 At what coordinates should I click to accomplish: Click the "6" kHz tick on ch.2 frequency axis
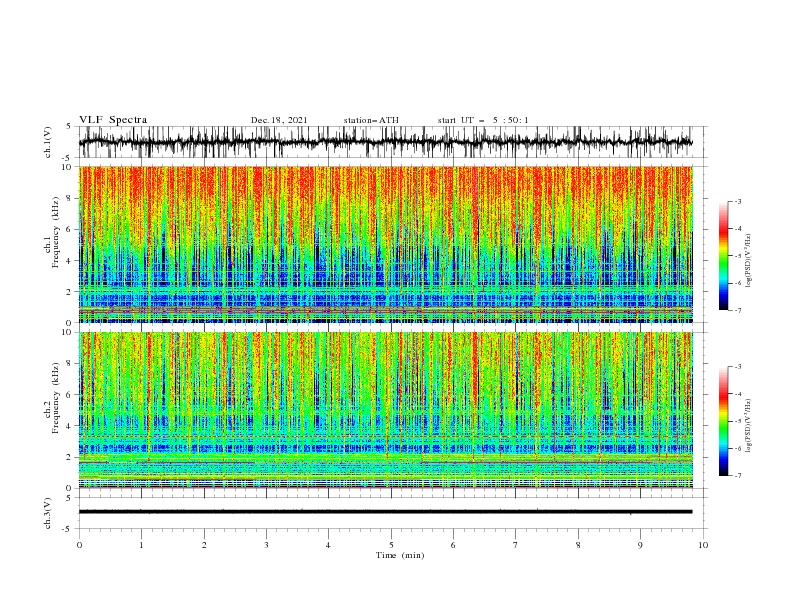click(x=71, y=395)
